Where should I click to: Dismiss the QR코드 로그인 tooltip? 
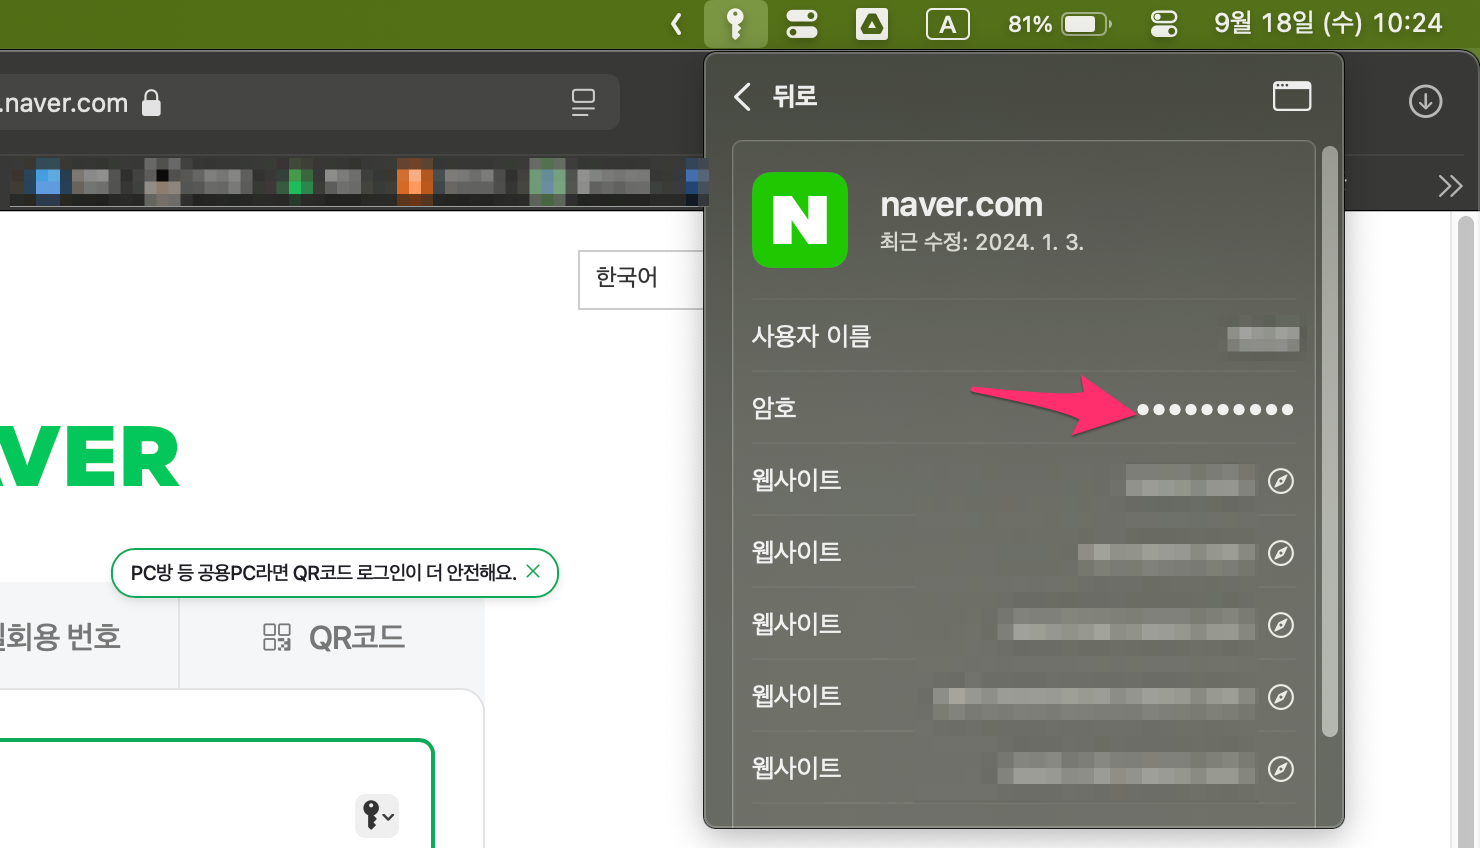tap(533, 571)
